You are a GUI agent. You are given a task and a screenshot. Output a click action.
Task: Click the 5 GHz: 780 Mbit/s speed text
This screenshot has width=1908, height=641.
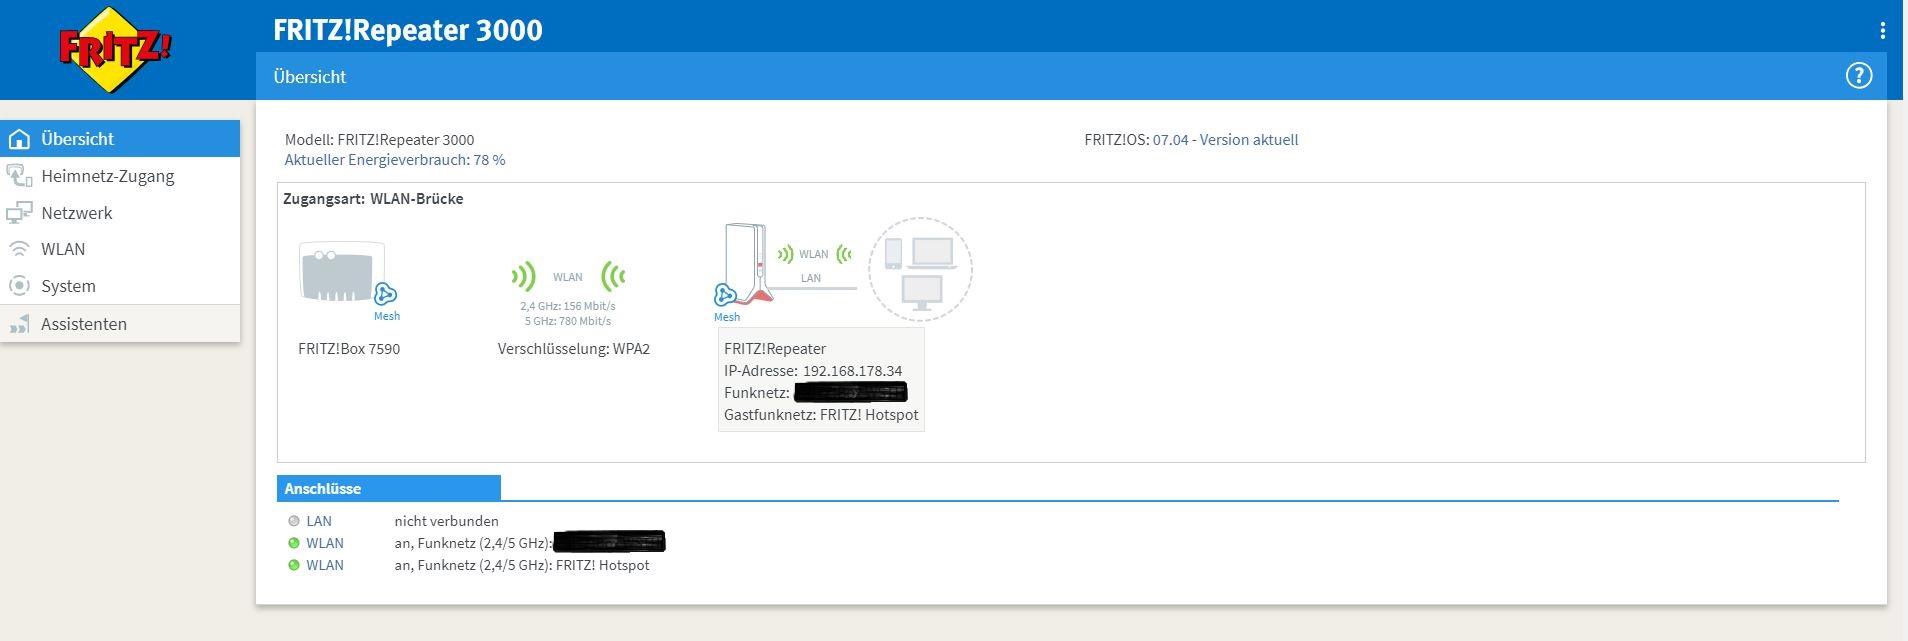point(568,321)
